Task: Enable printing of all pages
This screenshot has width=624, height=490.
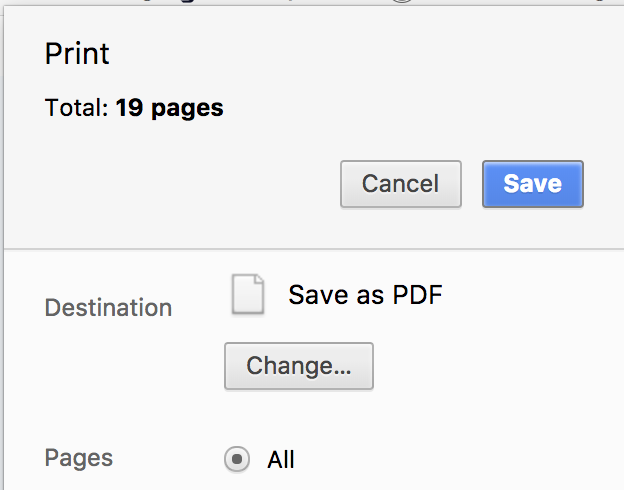Action: [237, 459]
